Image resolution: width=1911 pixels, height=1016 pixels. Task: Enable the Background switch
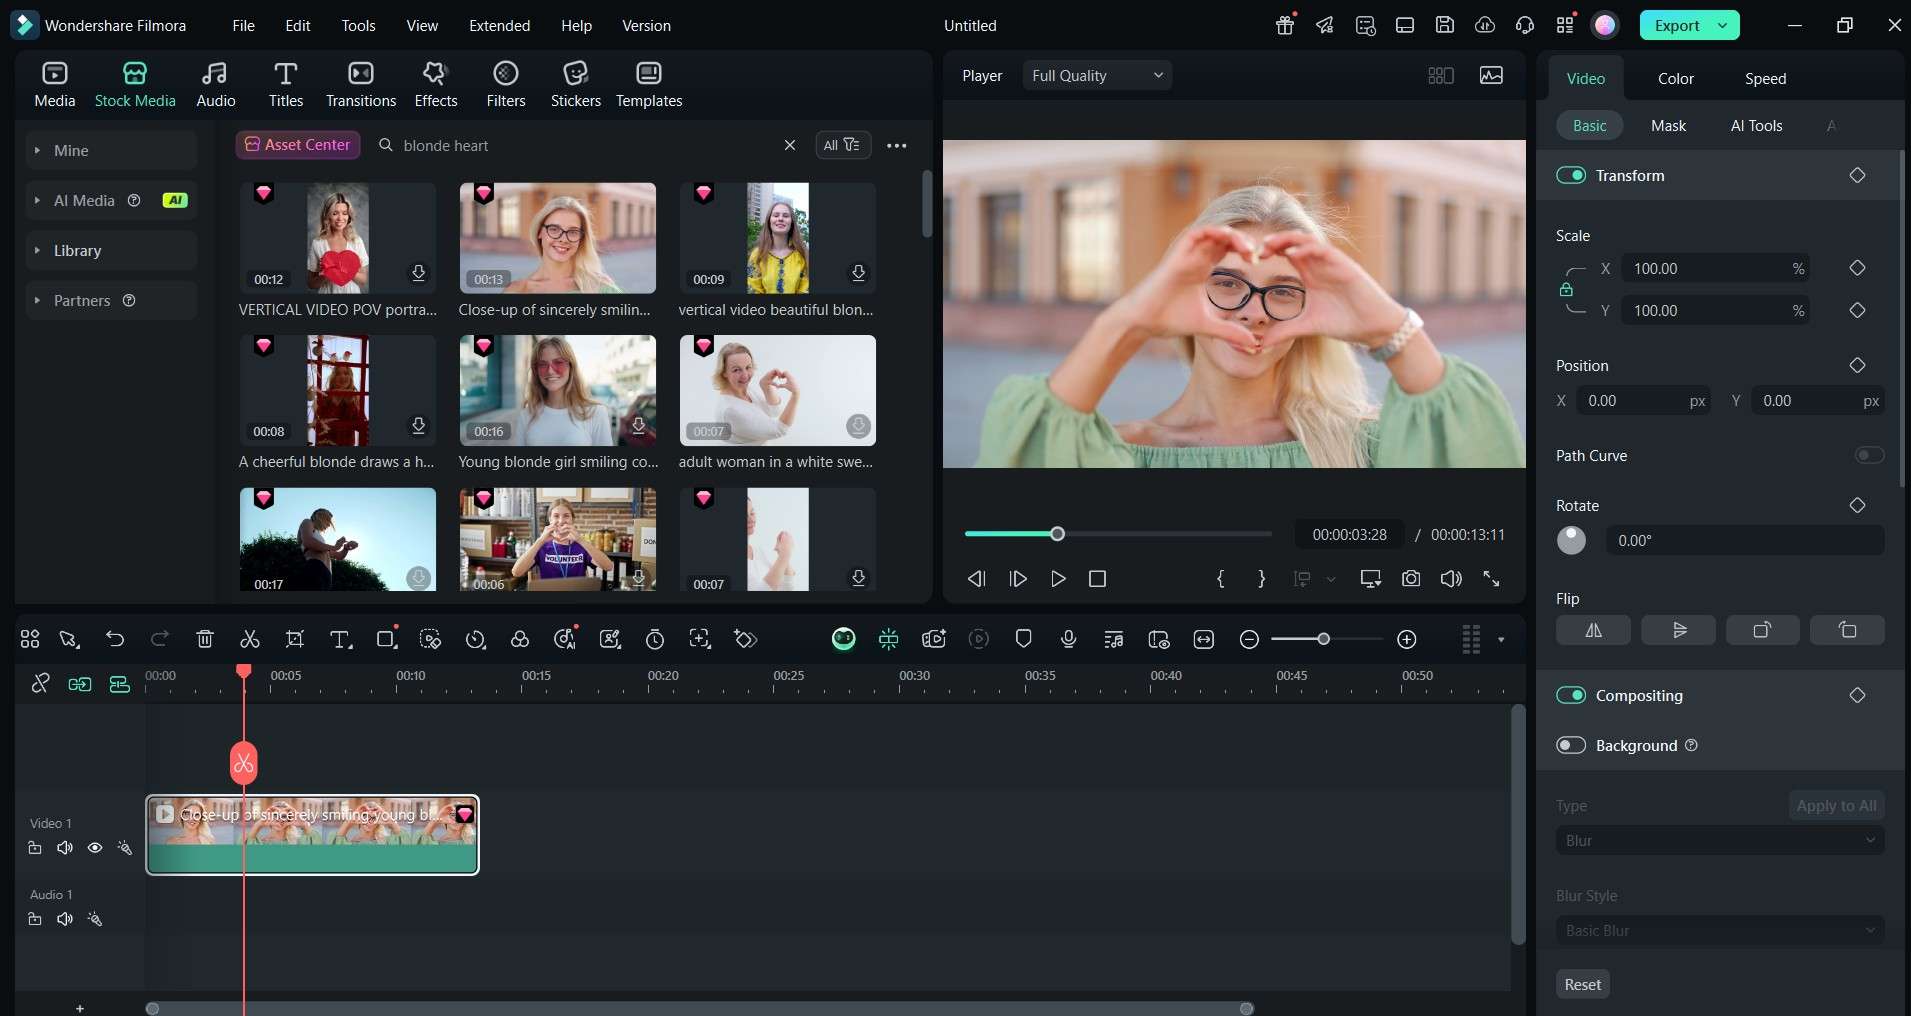(1571, 745)
